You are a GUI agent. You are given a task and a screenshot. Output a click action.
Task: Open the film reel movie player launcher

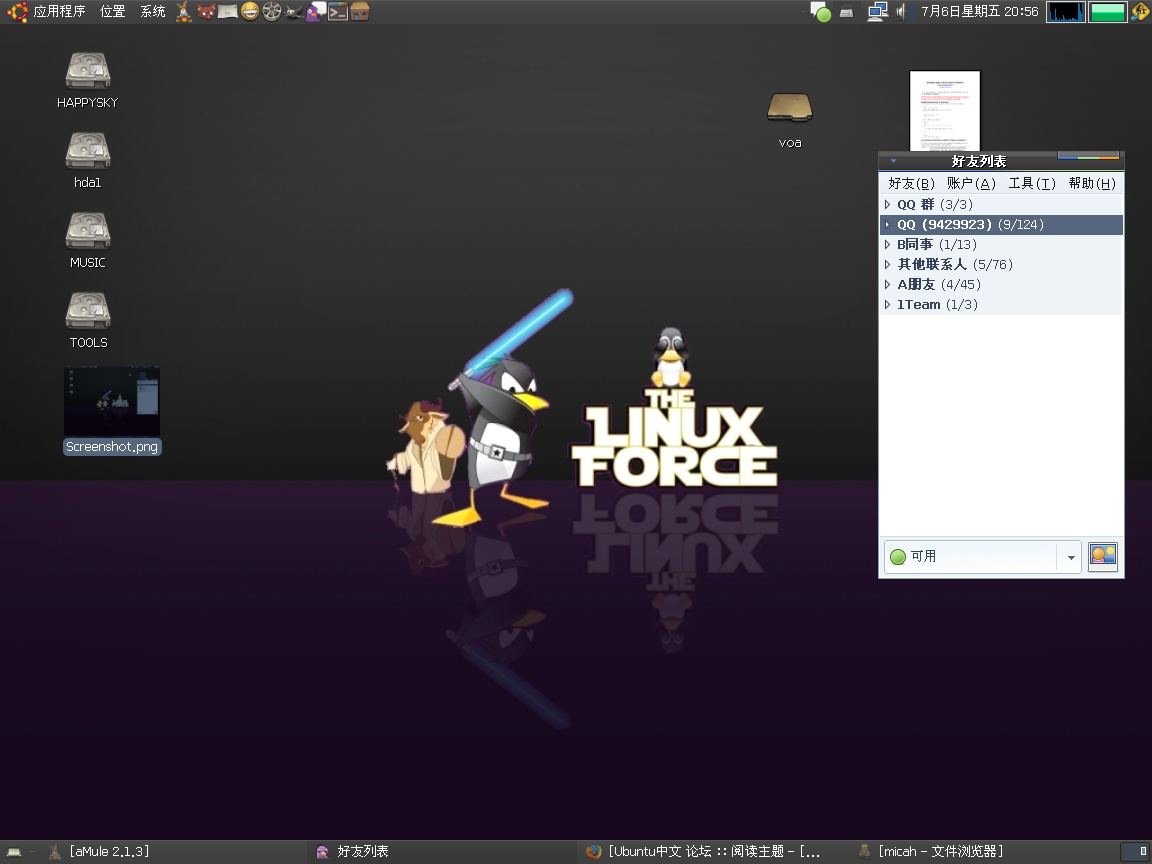(272, 11)
